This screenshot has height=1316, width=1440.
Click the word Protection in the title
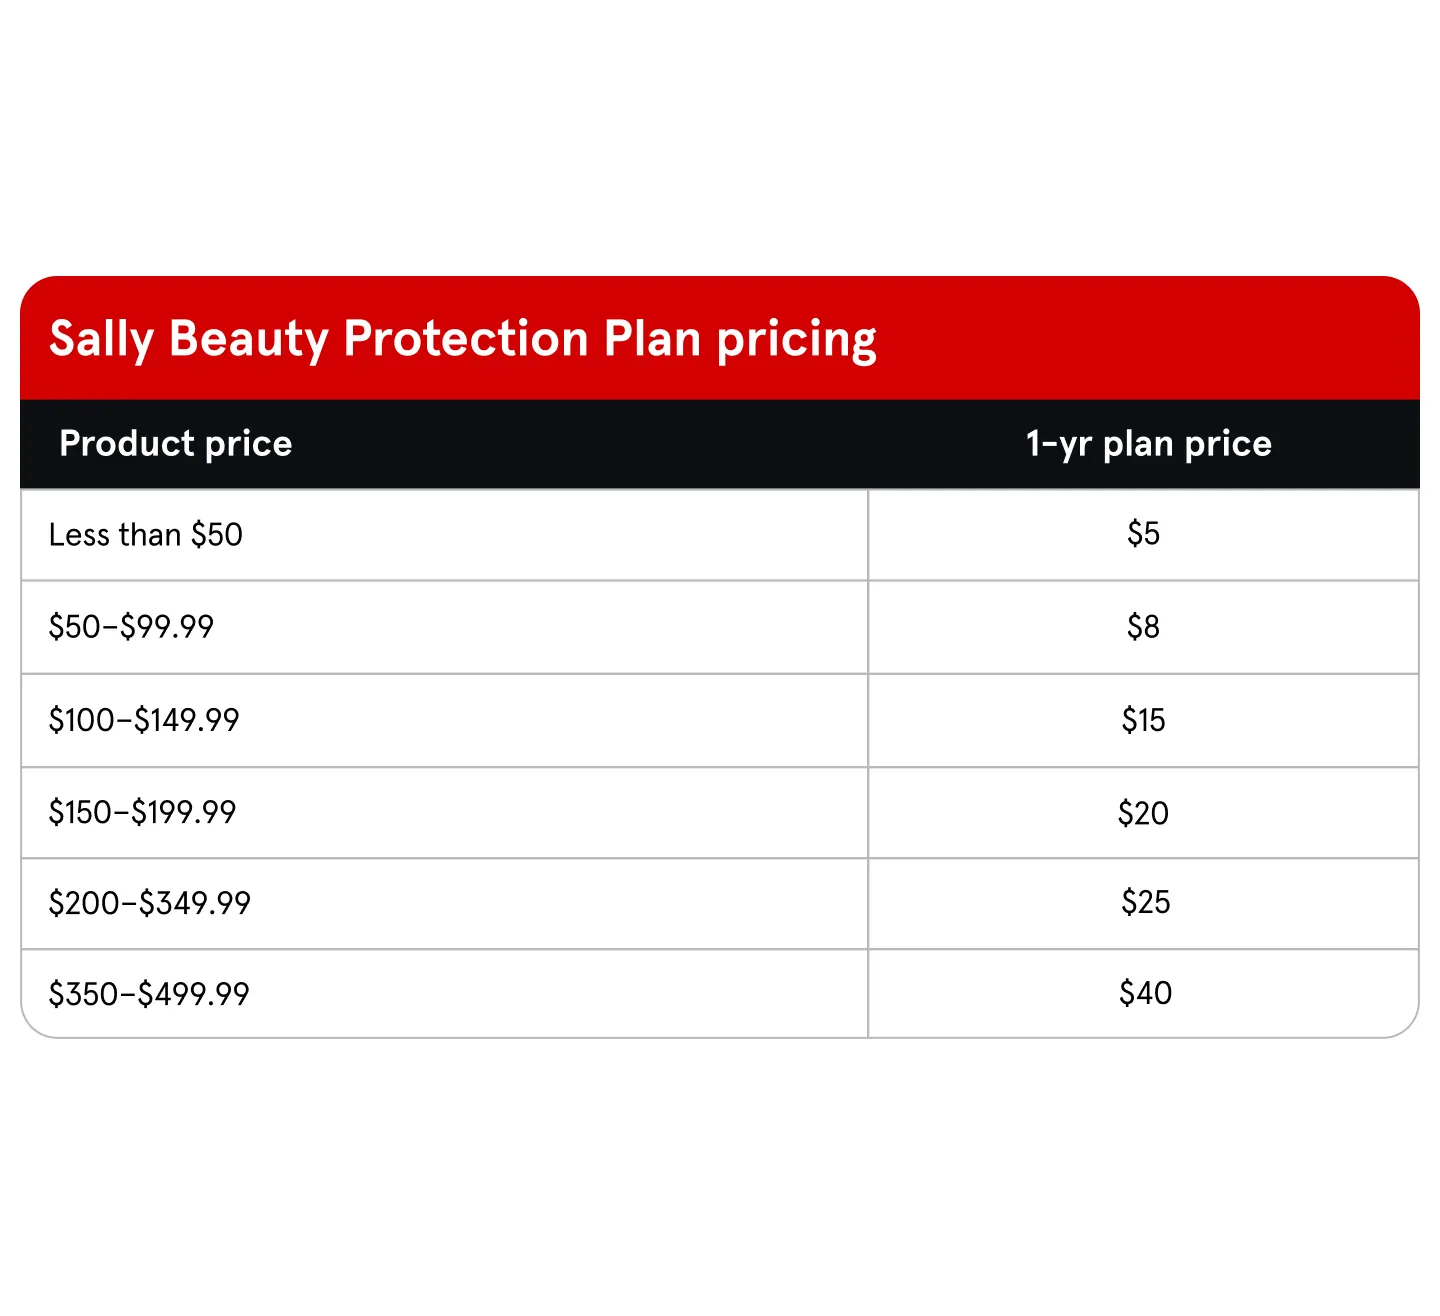pyautogui.click(x=466, y=338)
